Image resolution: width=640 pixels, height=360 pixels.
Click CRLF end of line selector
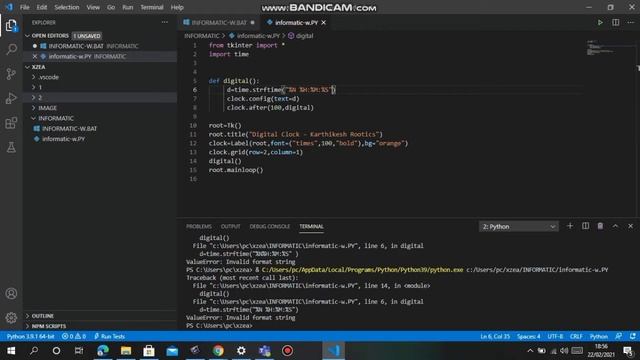click(x=576, y=336)
